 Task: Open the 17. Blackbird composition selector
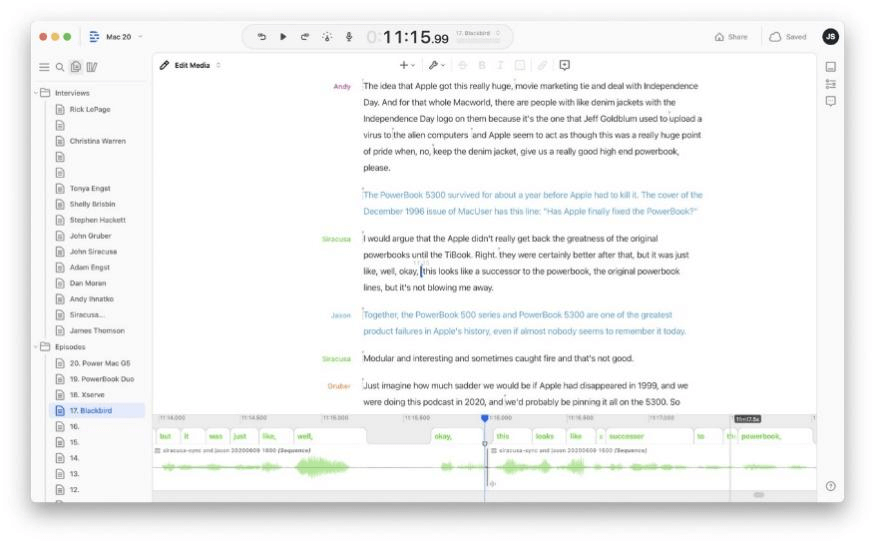pos(478,33)
